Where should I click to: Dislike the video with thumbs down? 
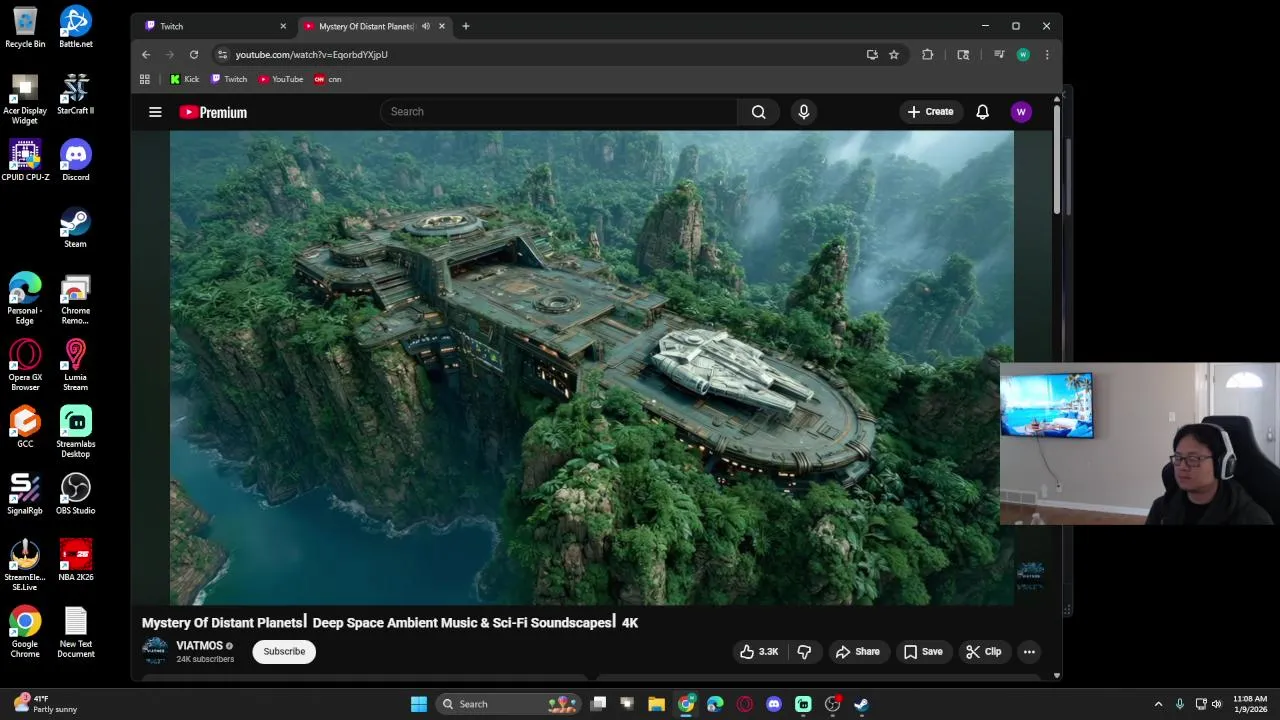point(804,652)
